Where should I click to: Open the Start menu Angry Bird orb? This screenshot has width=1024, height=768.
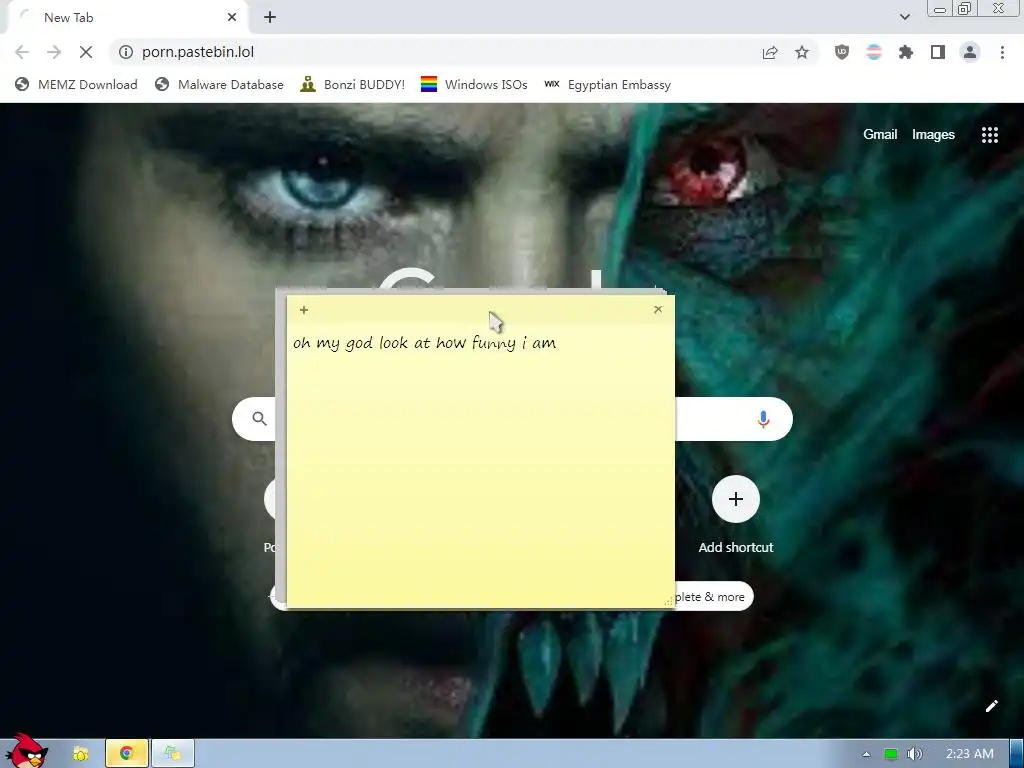click(26, 751)
